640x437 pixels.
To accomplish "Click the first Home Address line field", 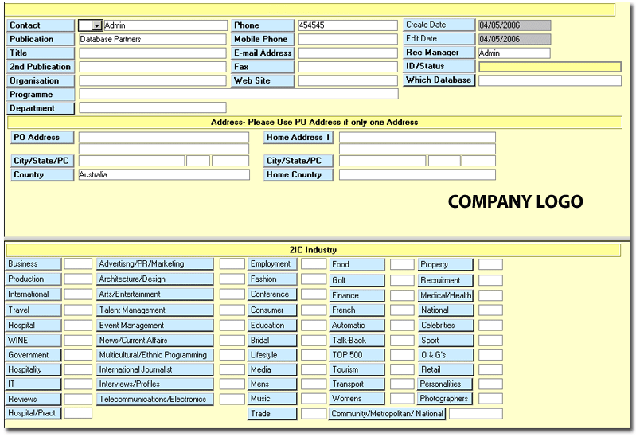I will pos(417,137).
